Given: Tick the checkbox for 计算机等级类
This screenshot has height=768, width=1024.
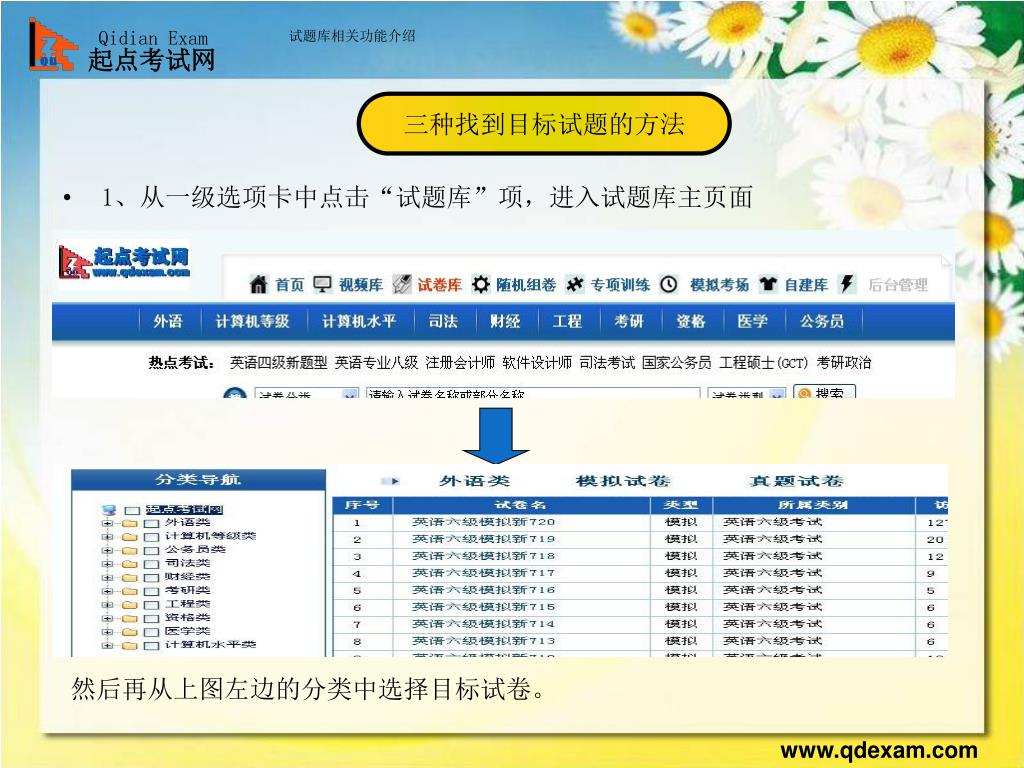Looking at the screenshot, I should (x=151, y=537).
